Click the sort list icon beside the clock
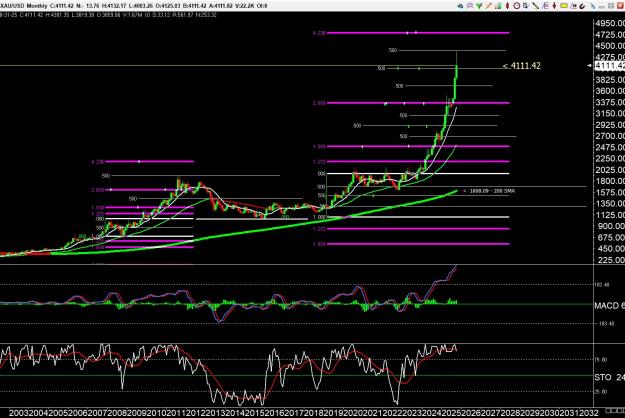This screenshot has width=625, height=418. coord(526,6)
